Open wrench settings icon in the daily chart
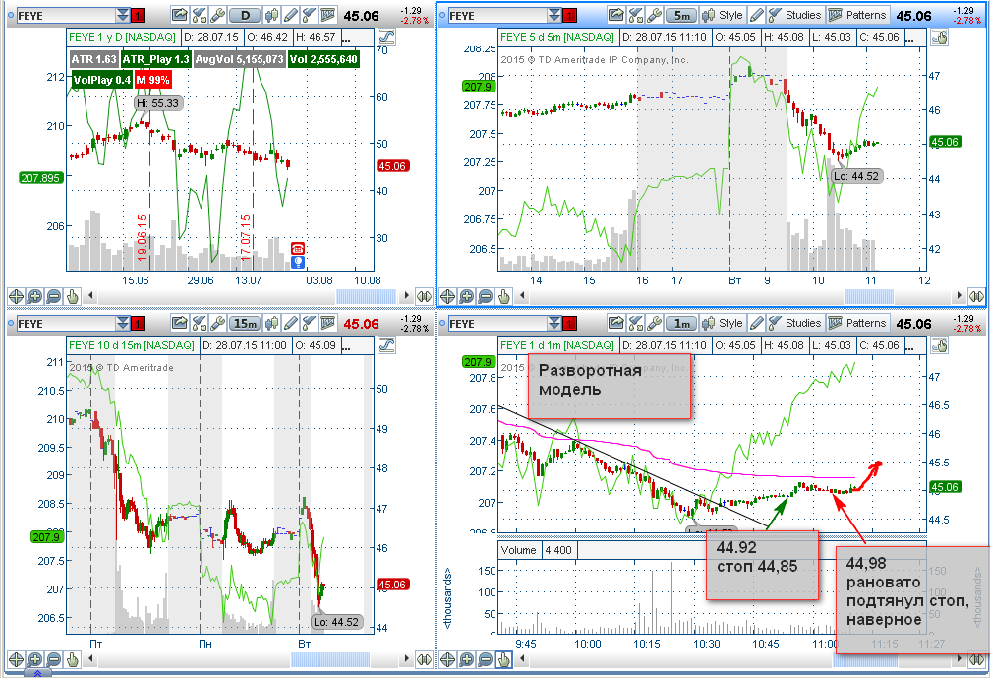Viewport: 990px width, 678px height. click(217, 15)
